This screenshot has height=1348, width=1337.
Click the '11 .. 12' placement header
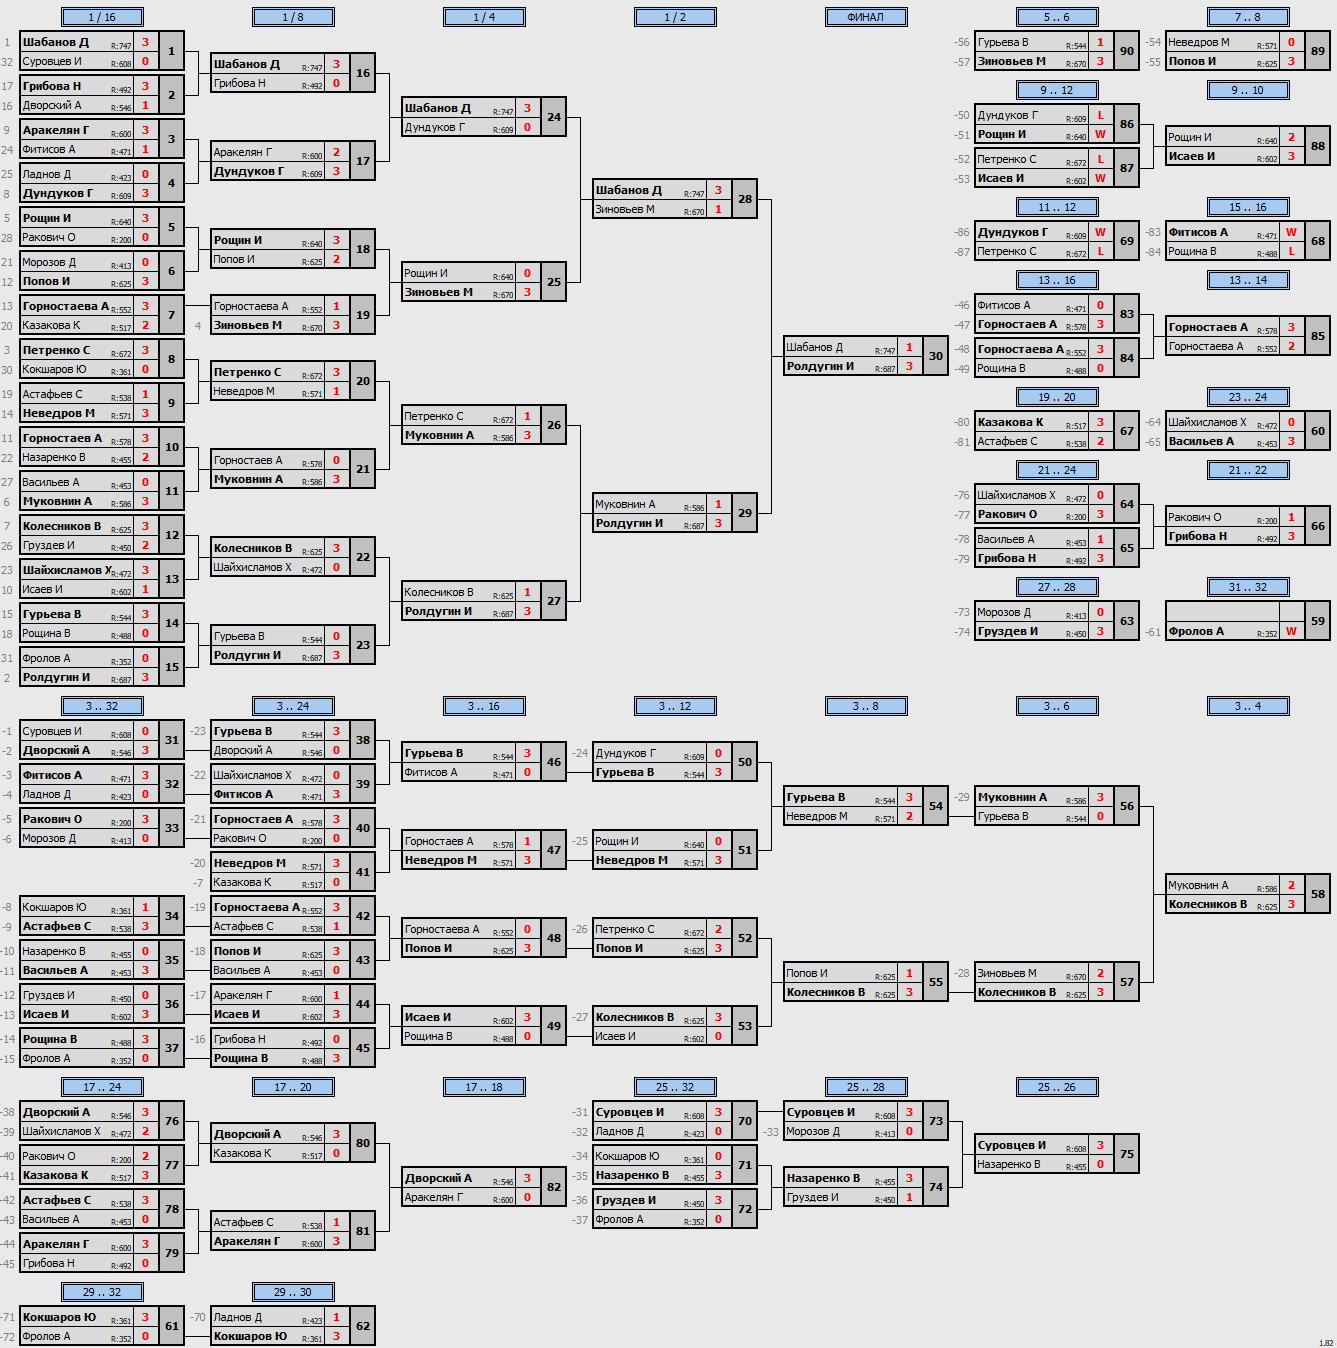pyautogui.click(x=1057, y=207)
